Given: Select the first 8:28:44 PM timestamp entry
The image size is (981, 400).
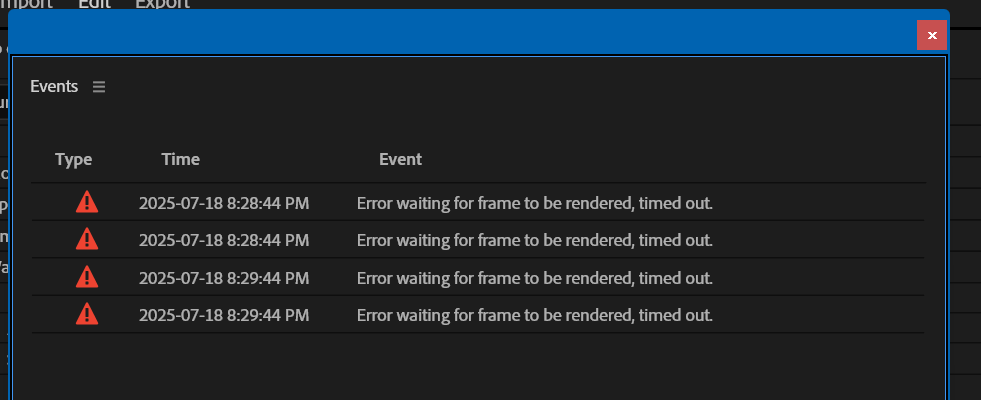Looking at the screenshot, I should point(224,204).
